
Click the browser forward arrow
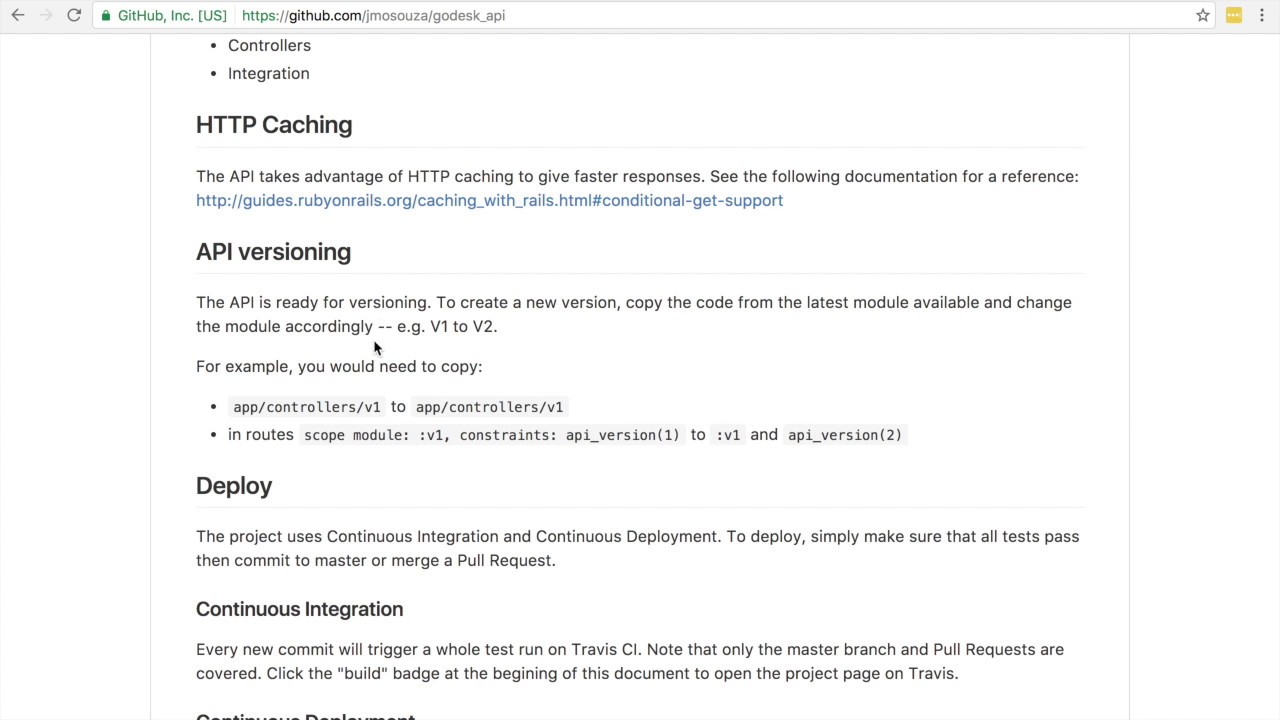click(46, 16)
